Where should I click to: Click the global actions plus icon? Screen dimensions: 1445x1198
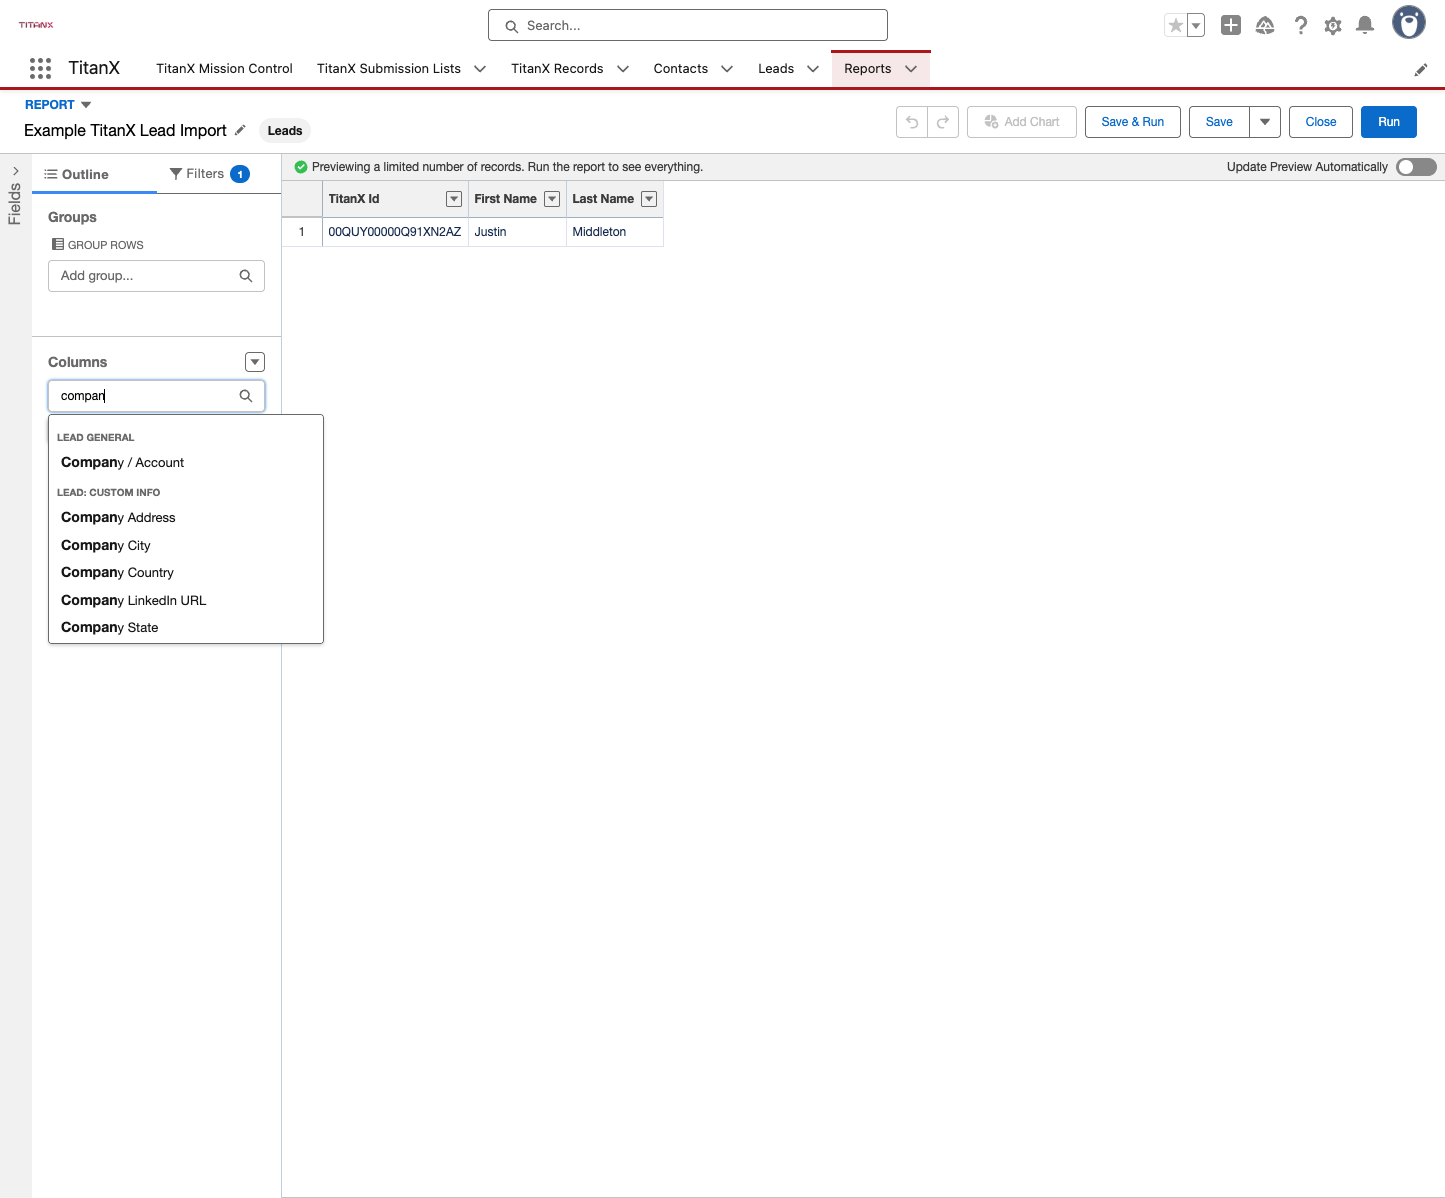click(1231, 26)
